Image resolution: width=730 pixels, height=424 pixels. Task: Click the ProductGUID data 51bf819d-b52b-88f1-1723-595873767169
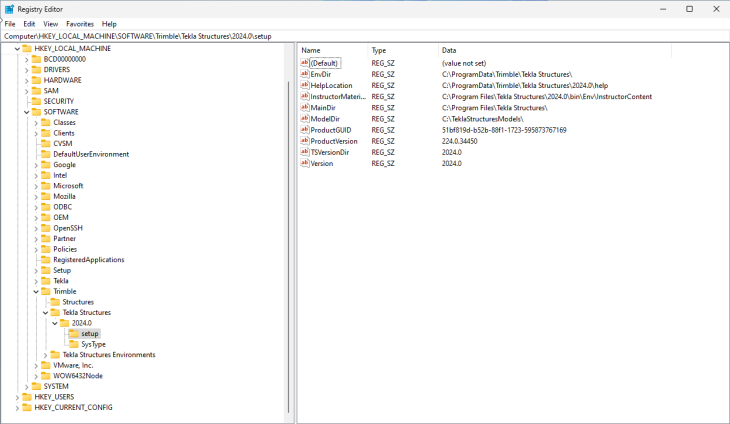click(504, 130)
